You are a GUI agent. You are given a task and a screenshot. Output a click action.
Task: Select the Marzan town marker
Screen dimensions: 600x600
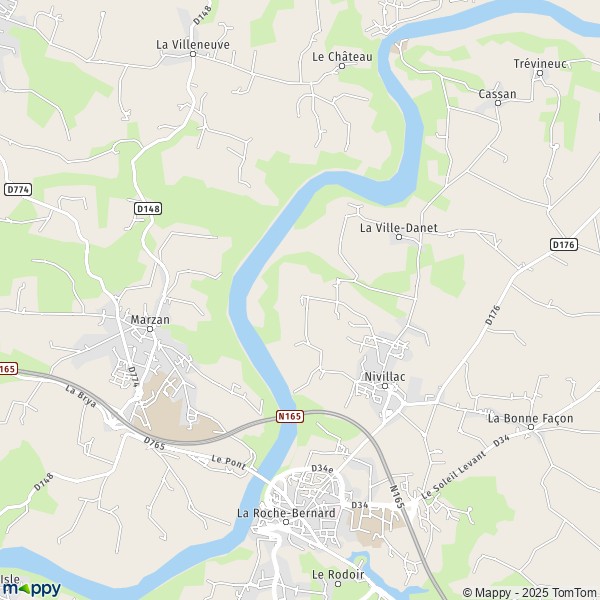click(x=150, y=329)
